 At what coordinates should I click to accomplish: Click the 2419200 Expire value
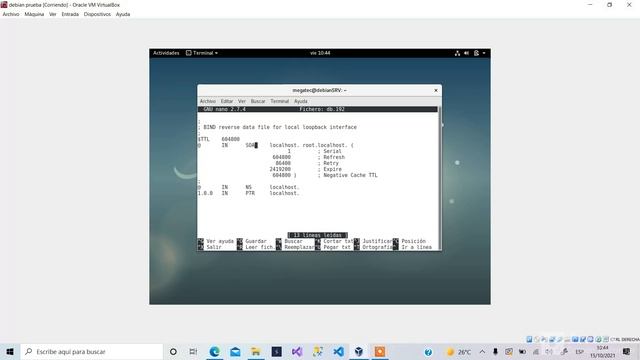[280, 169]
